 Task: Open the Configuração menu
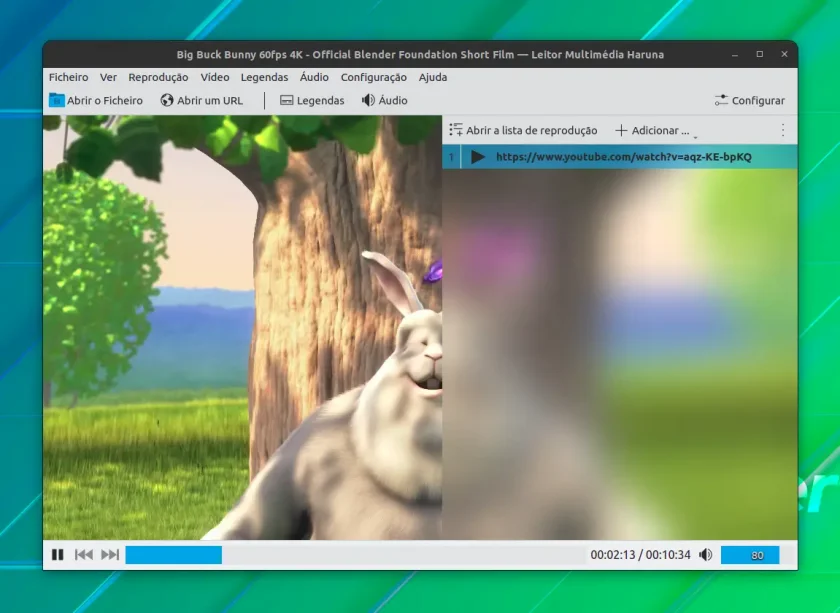click(x=373, y=77)
